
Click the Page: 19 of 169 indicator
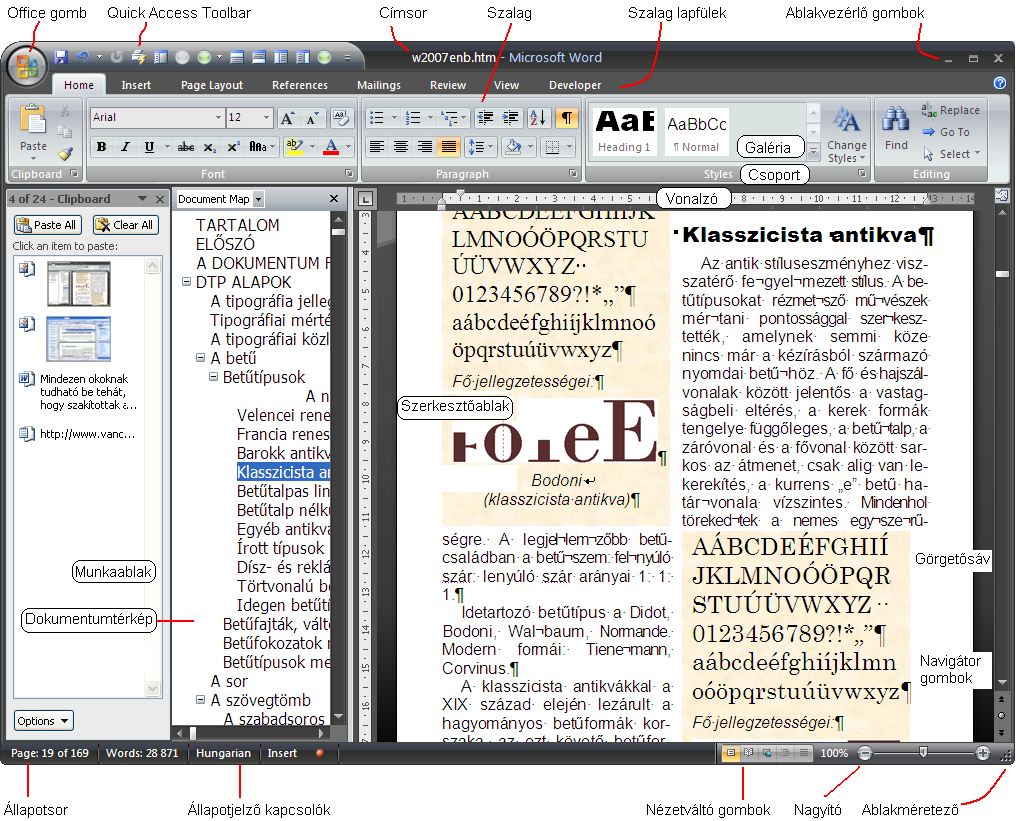pos(50,753)
